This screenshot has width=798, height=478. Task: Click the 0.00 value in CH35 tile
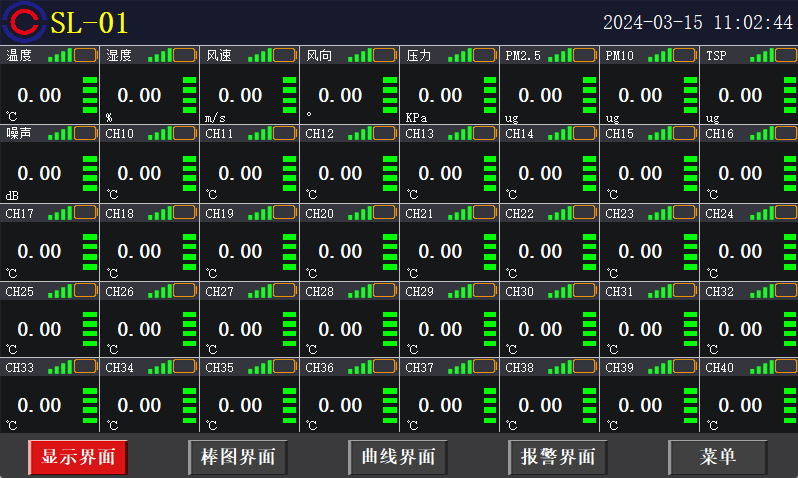click(240, 406)
